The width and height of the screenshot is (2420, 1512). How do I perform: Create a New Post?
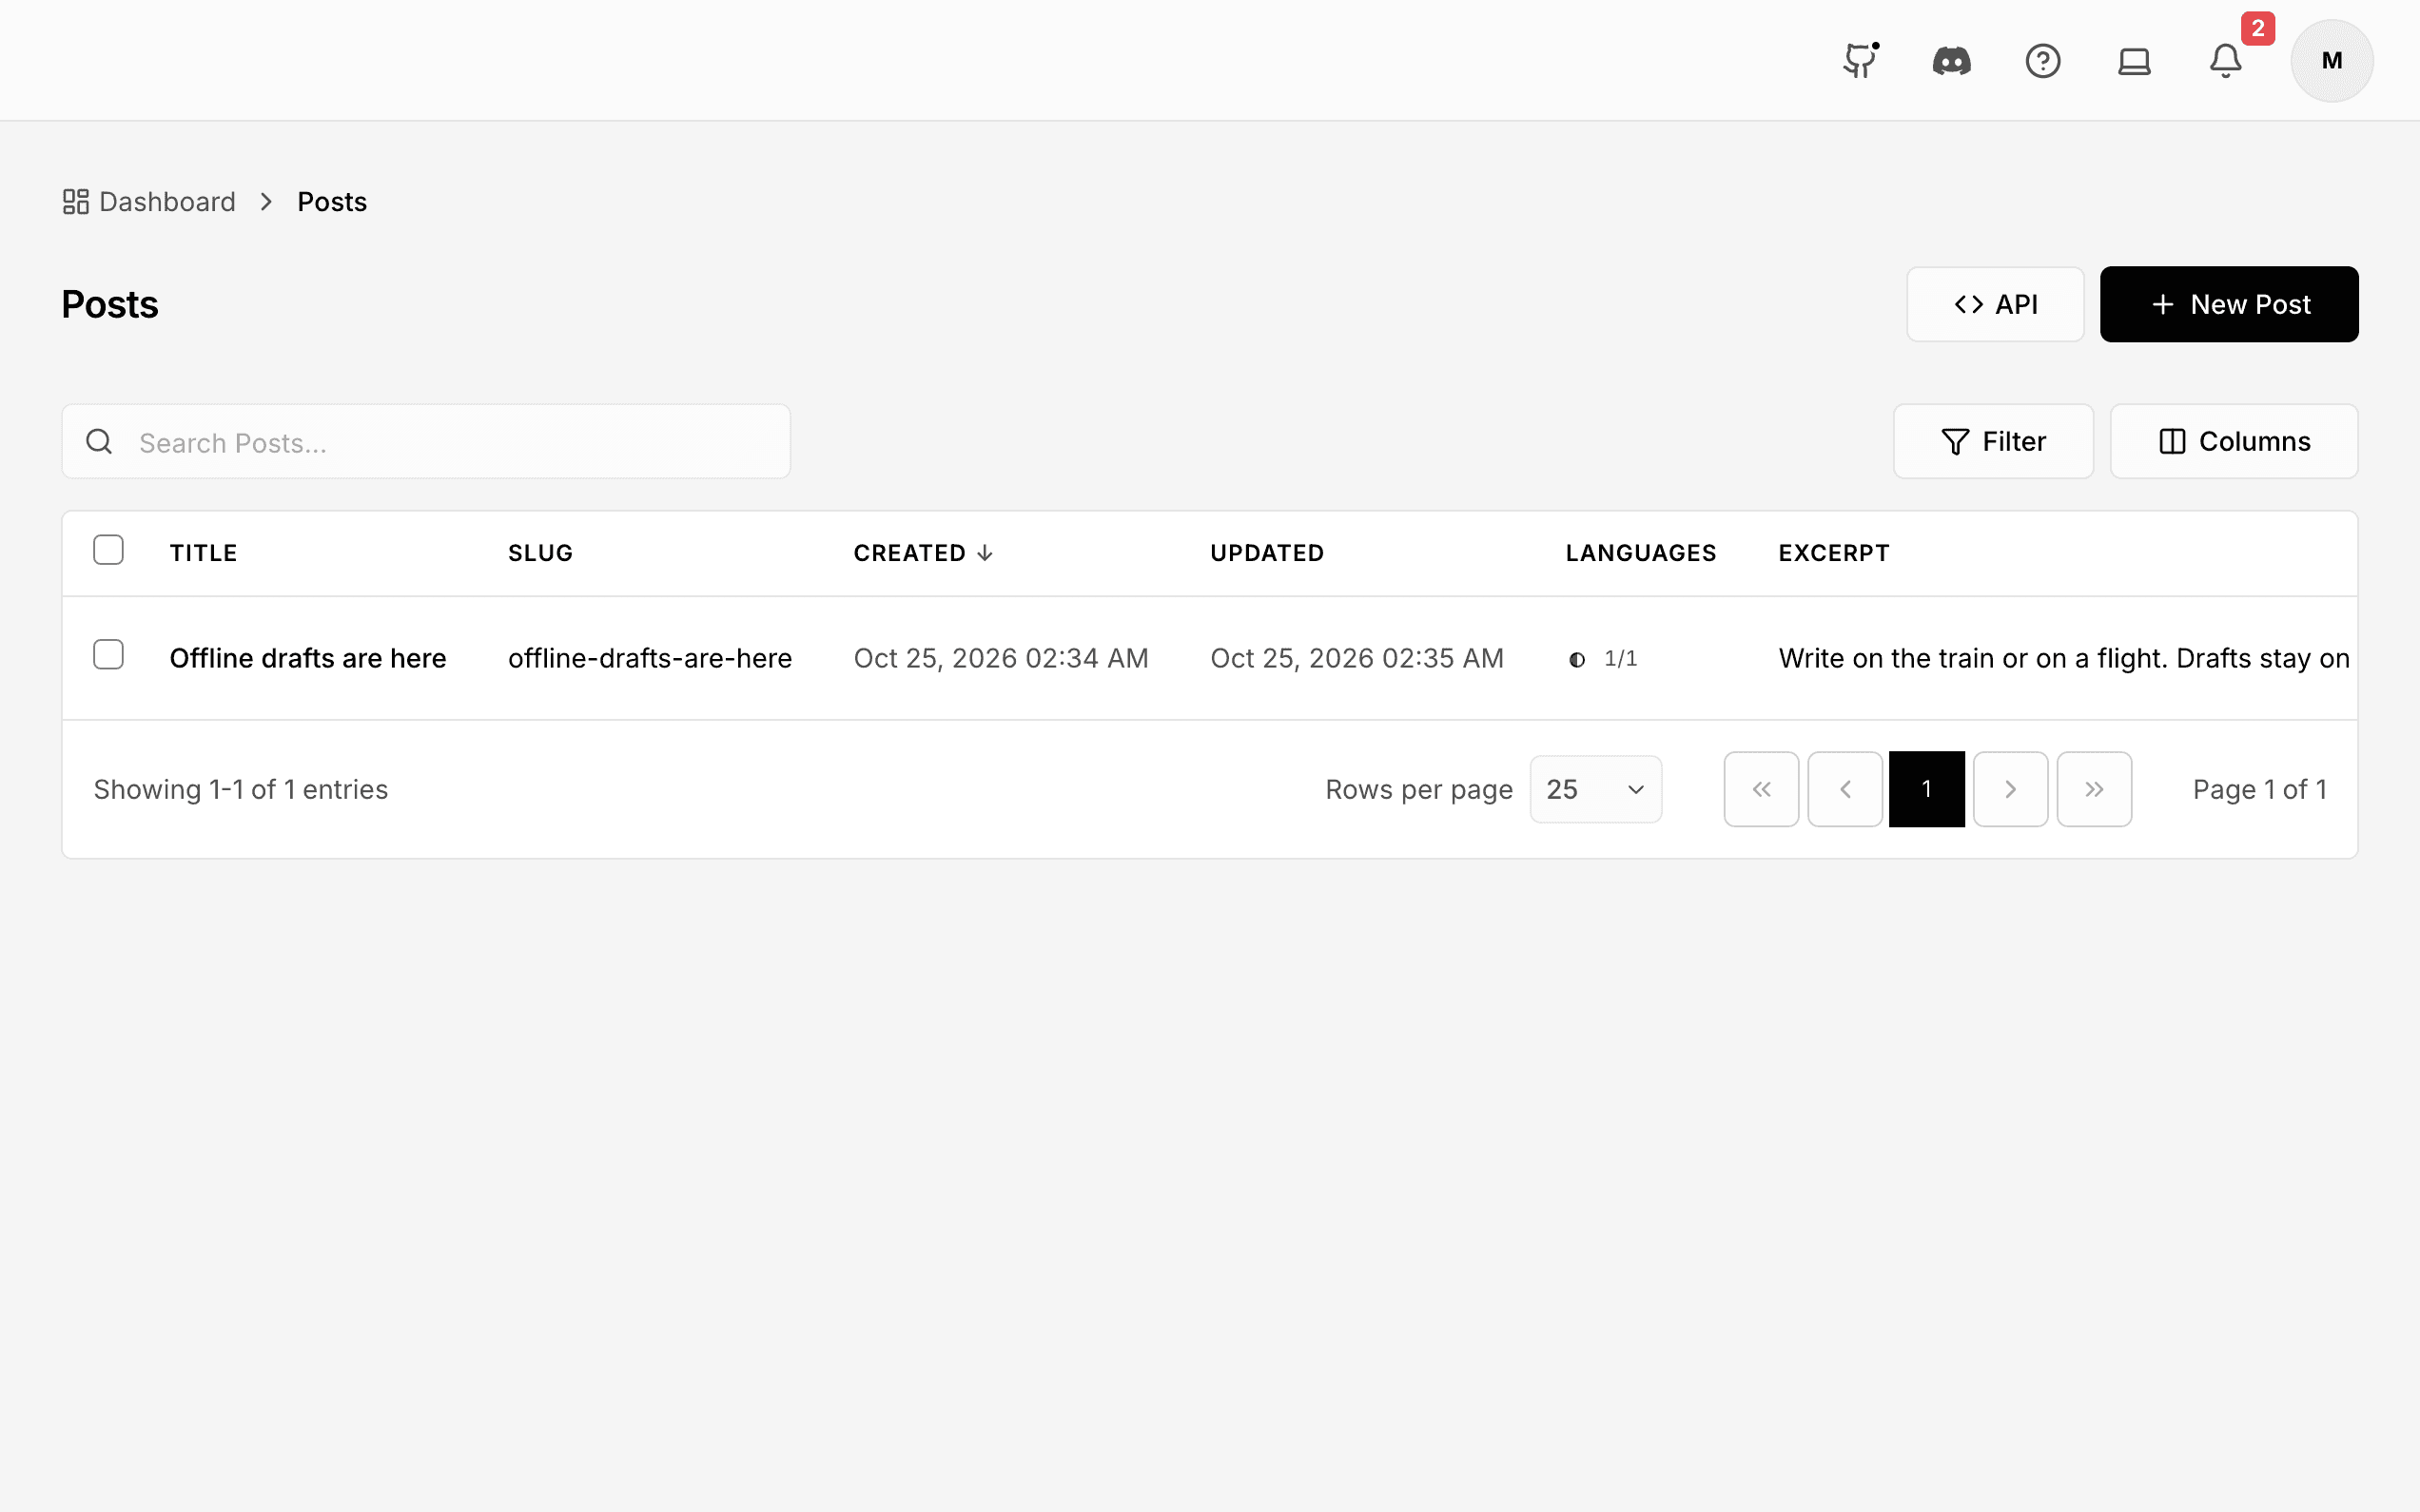2229,304
